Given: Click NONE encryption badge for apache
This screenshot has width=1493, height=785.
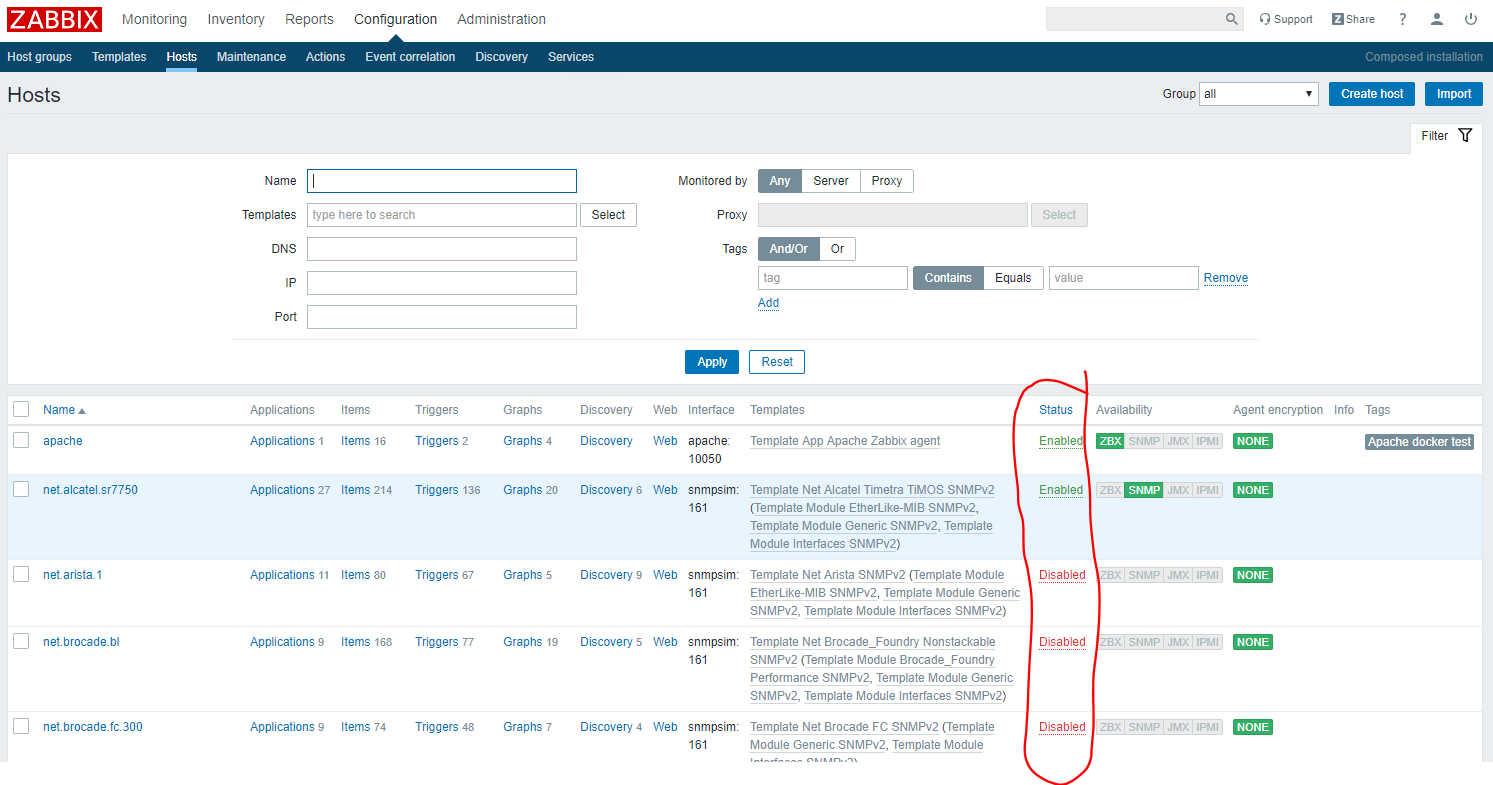Looking at the screenshot, I should 1253,441.
